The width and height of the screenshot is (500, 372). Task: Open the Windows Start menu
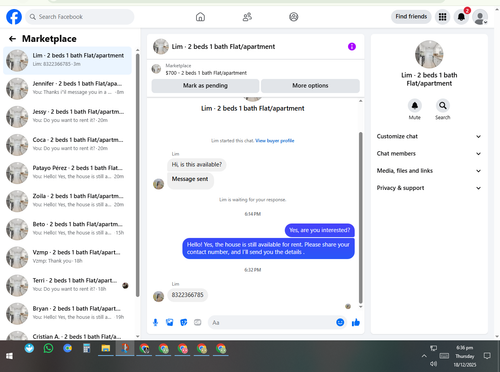coord(9,356)
